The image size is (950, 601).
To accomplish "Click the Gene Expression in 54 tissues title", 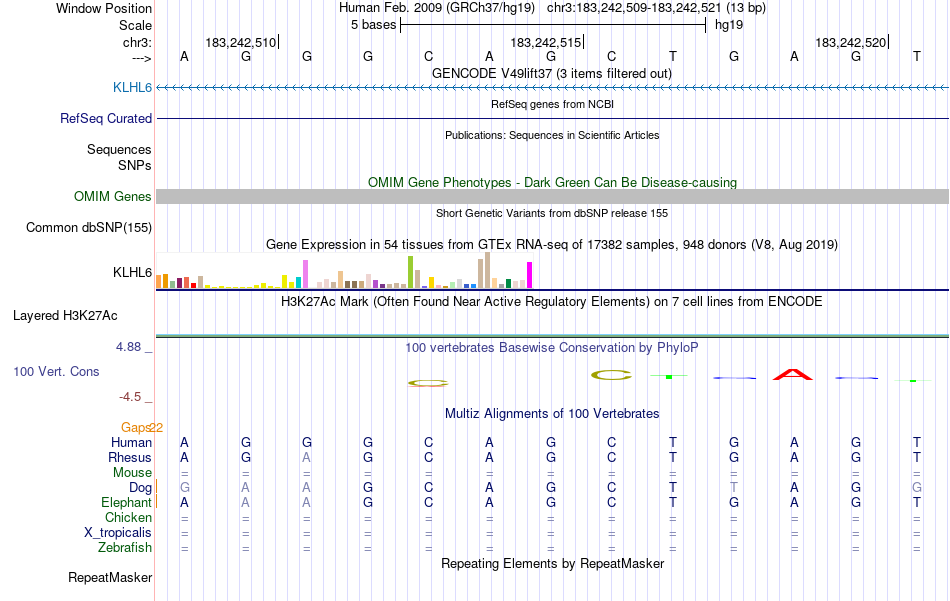I will pos(552,245).
